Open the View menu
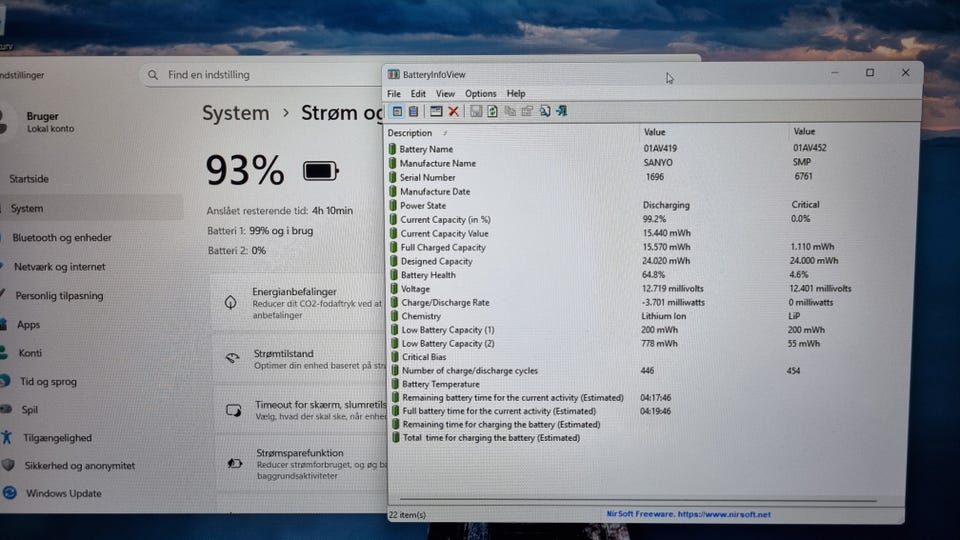The height and width of the screenshot is (540, 960). (445, 94)
